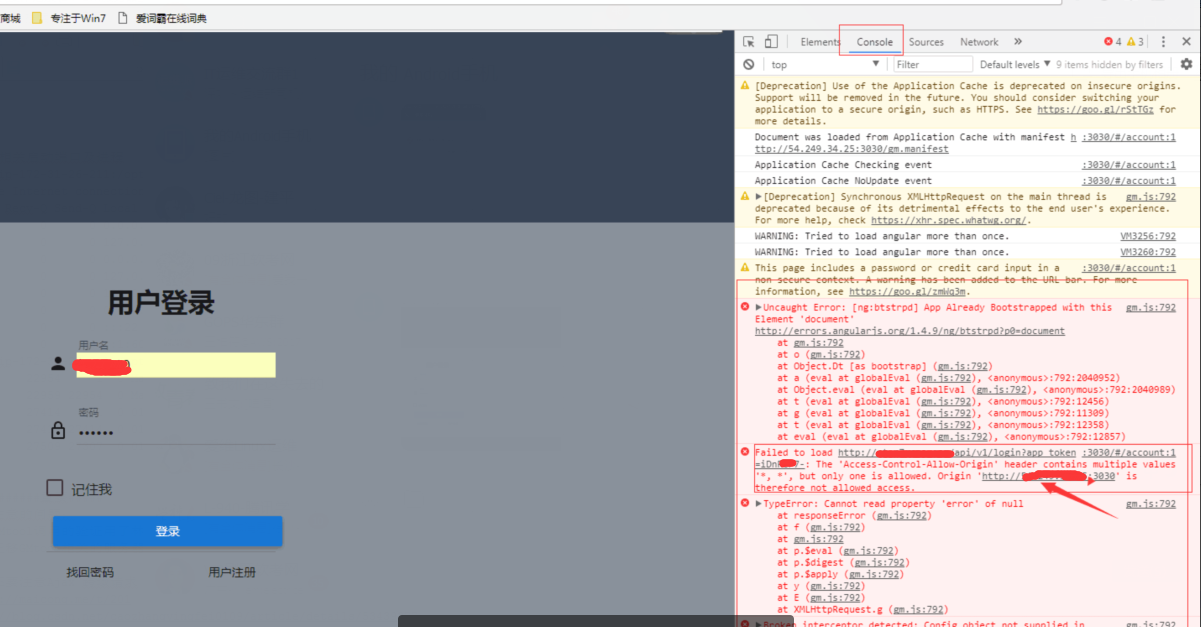Open the 用户注册 link
The image size is (1201, 627).
232,572
